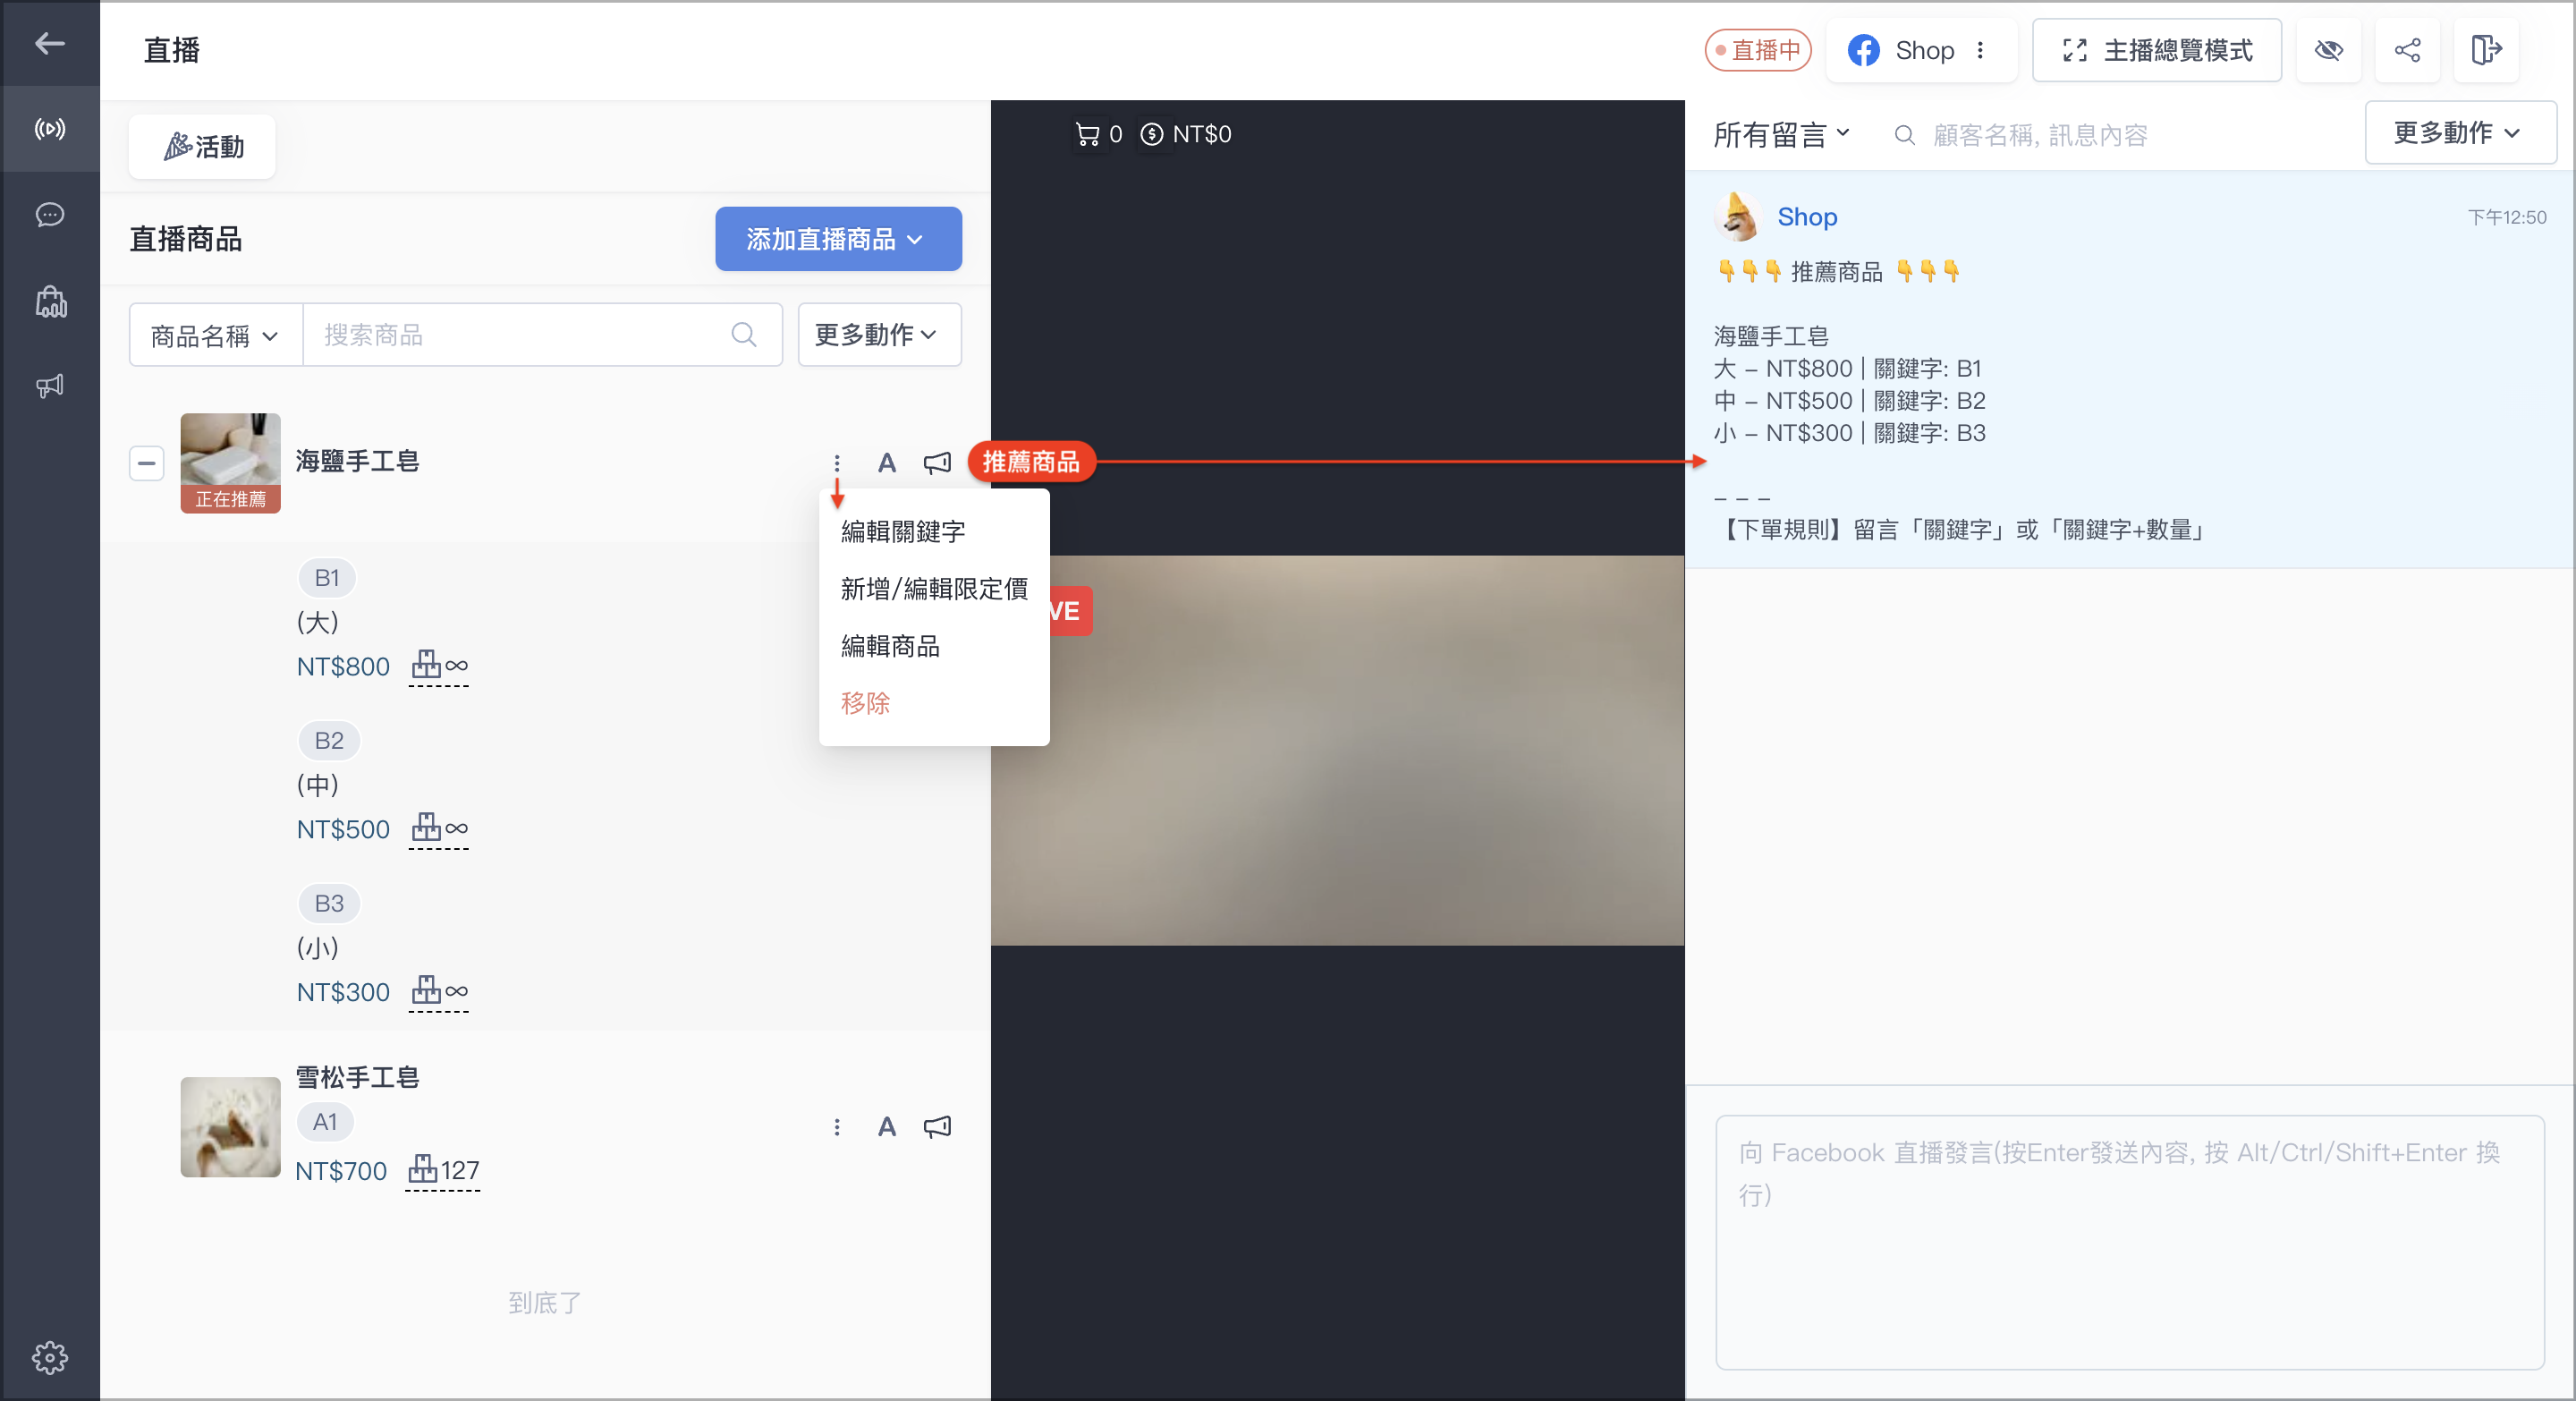
Task: Click the exit live room icon
Action: (2486, 50)
